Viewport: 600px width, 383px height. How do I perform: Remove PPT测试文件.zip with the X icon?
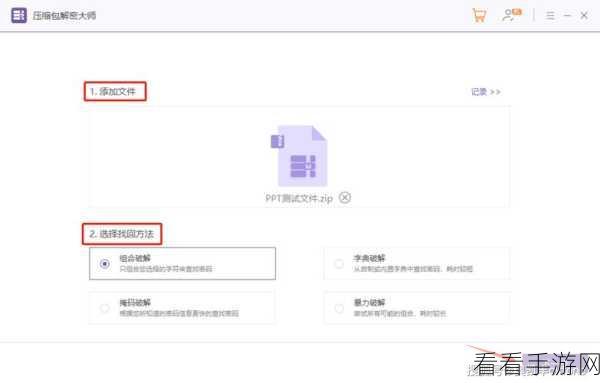345,197
